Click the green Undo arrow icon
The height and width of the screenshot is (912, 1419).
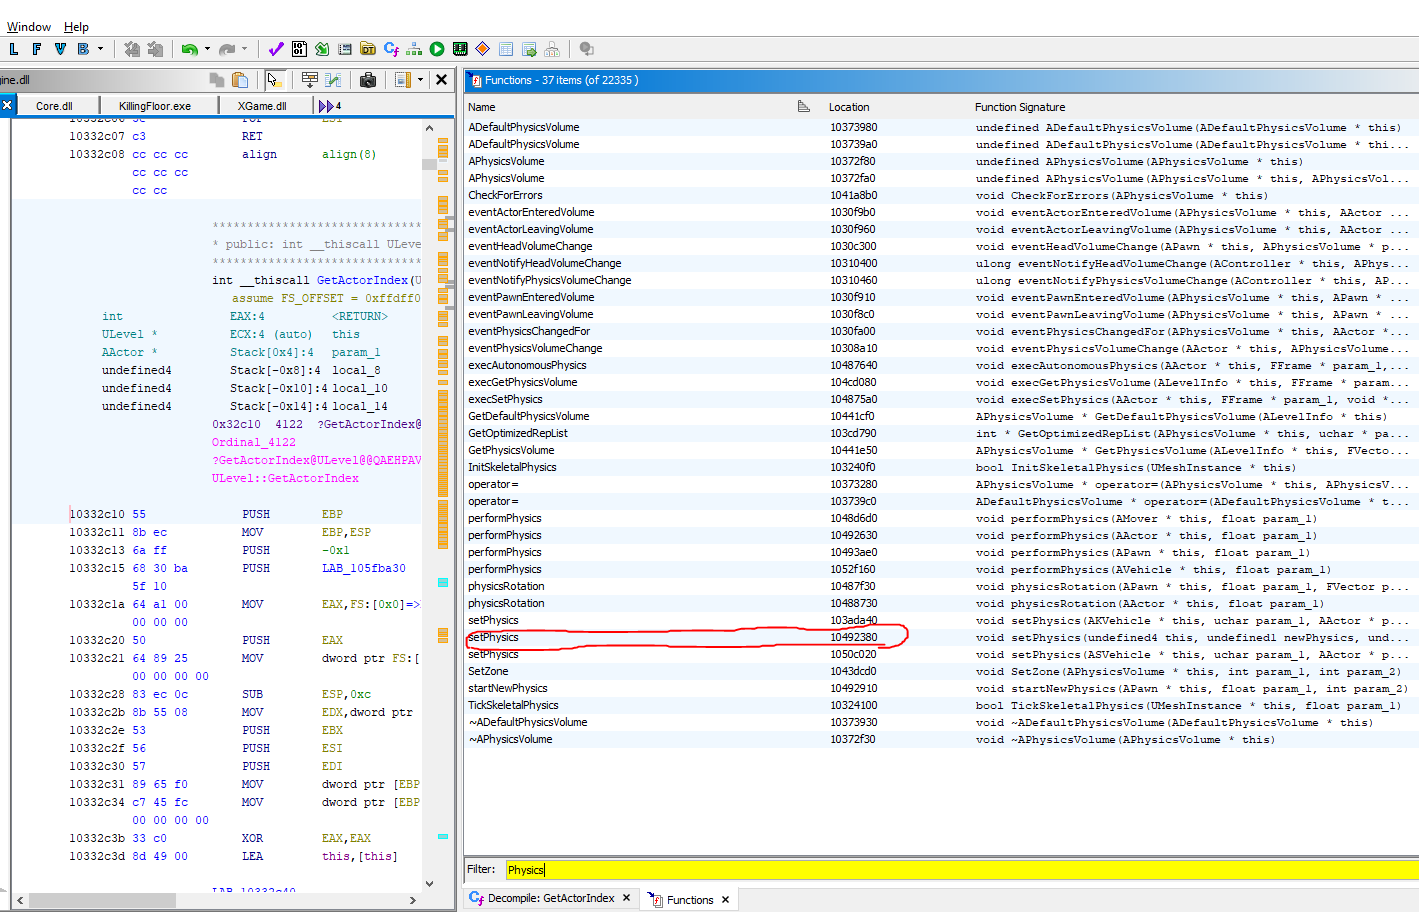pos(189,49)
